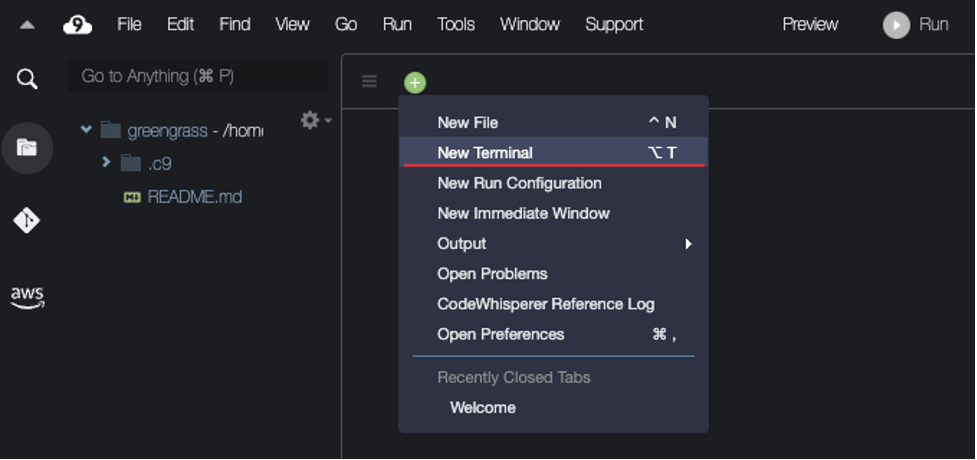Click the Go to Anything search field
This screenshot has height=460, width=977.
click(197, 76)
